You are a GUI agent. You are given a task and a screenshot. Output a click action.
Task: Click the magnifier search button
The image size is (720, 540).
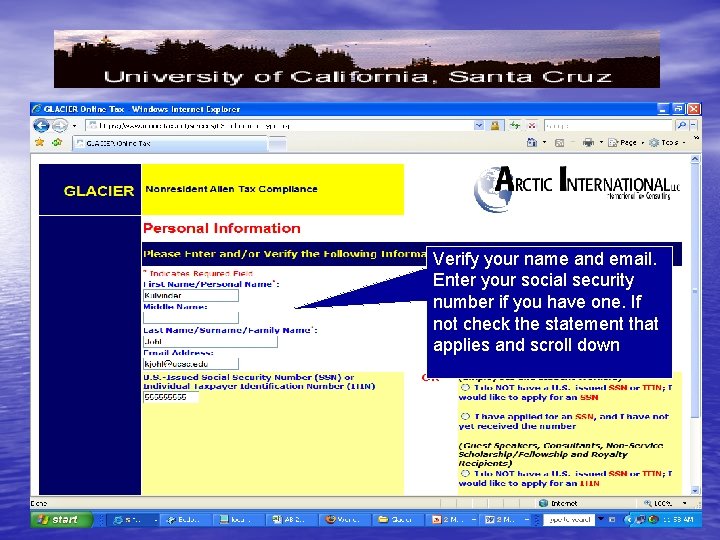[681, 125]
